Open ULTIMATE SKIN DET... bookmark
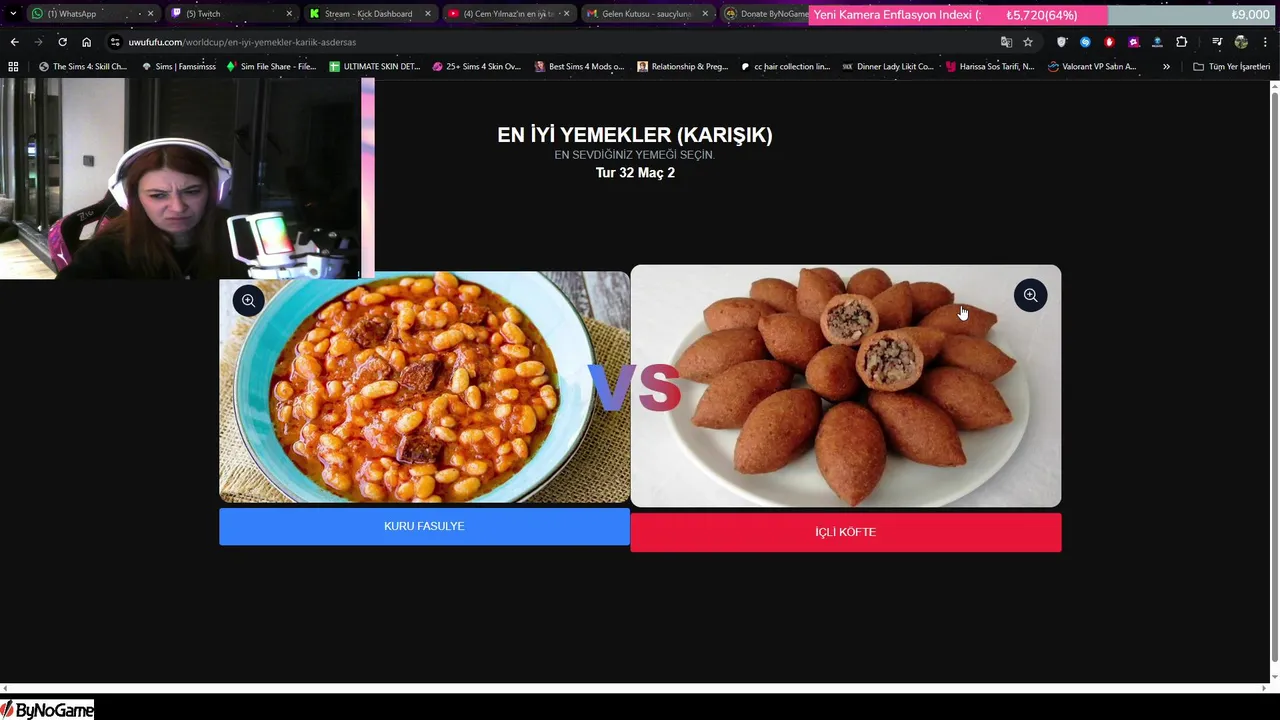1280x720 pixels. click(375, 67)
